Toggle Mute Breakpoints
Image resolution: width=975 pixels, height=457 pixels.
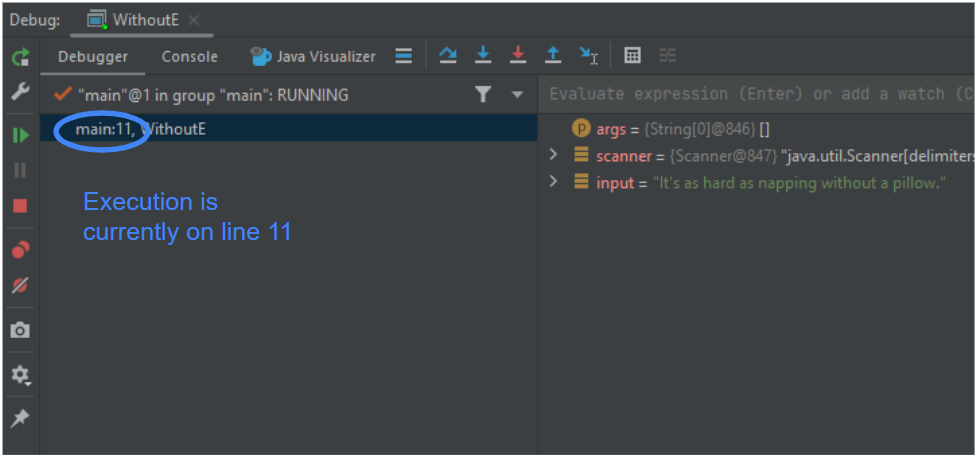pos(20,285)
